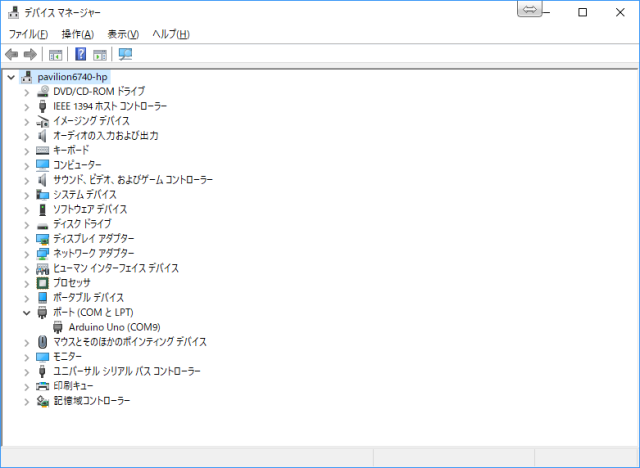Select the Arduino Uno (COM9) entry
Viewport: 640px width, 468px height.
[x=114, y=327]
